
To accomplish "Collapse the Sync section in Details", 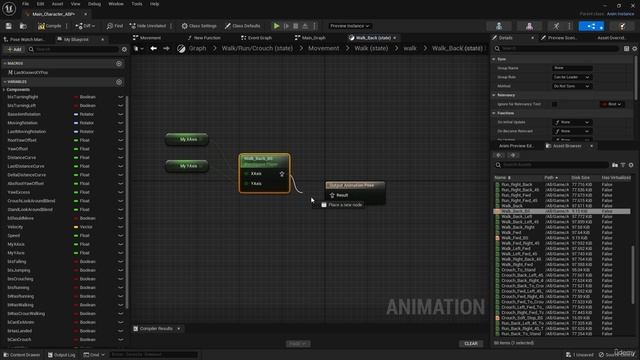I will tap(494, 59).
